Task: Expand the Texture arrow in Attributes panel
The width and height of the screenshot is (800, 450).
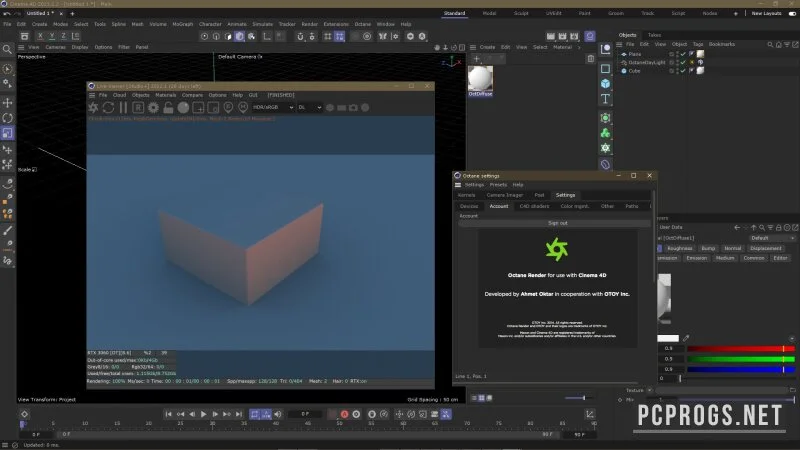Action: 649,390
